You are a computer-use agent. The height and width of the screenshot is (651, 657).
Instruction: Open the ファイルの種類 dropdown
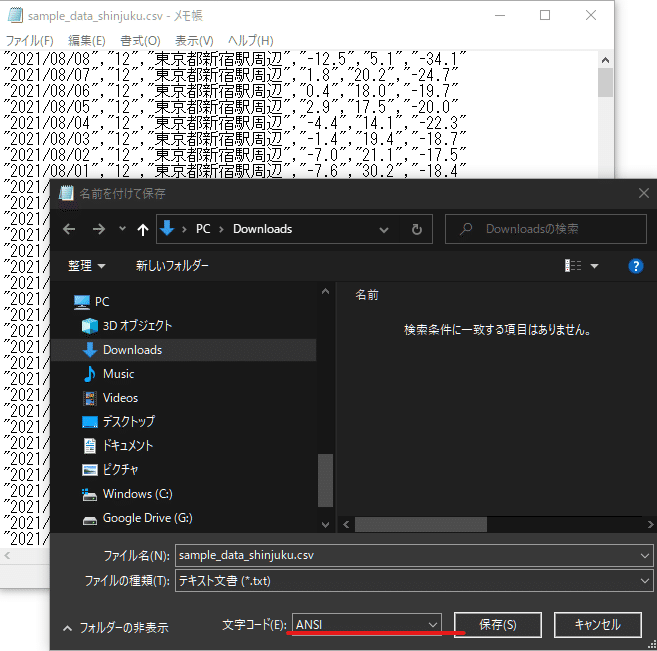click(x=414, y=581)
